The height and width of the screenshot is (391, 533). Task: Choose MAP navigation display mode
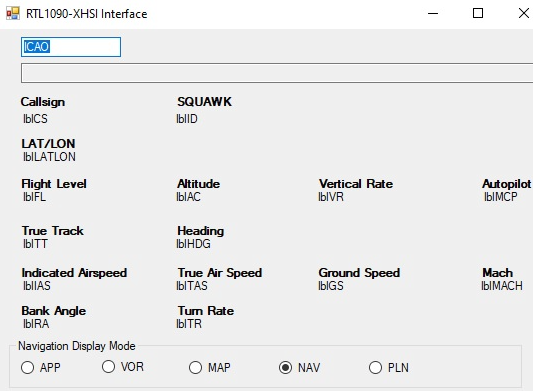210,368
